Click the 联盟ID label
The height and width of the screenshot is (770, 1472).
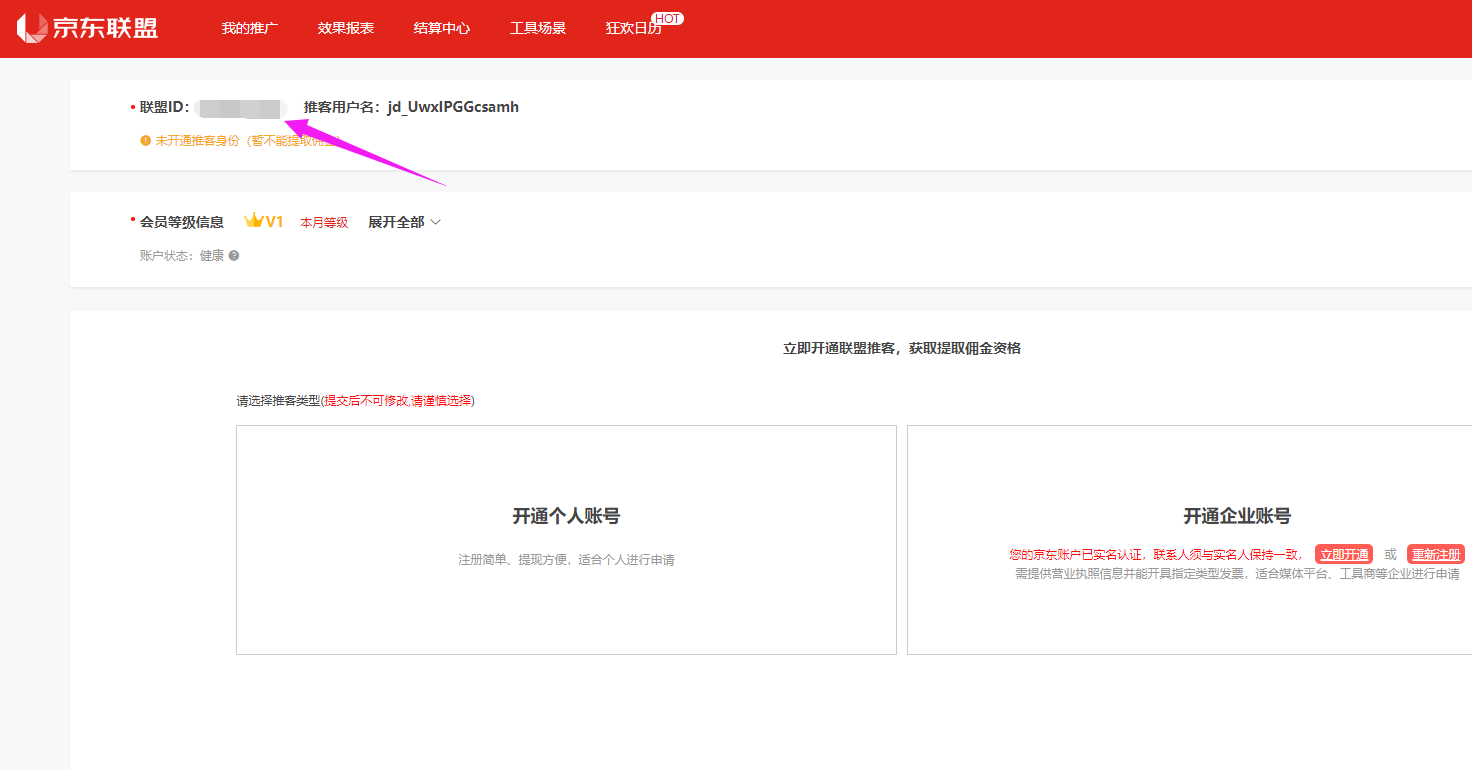click(165, 107)
